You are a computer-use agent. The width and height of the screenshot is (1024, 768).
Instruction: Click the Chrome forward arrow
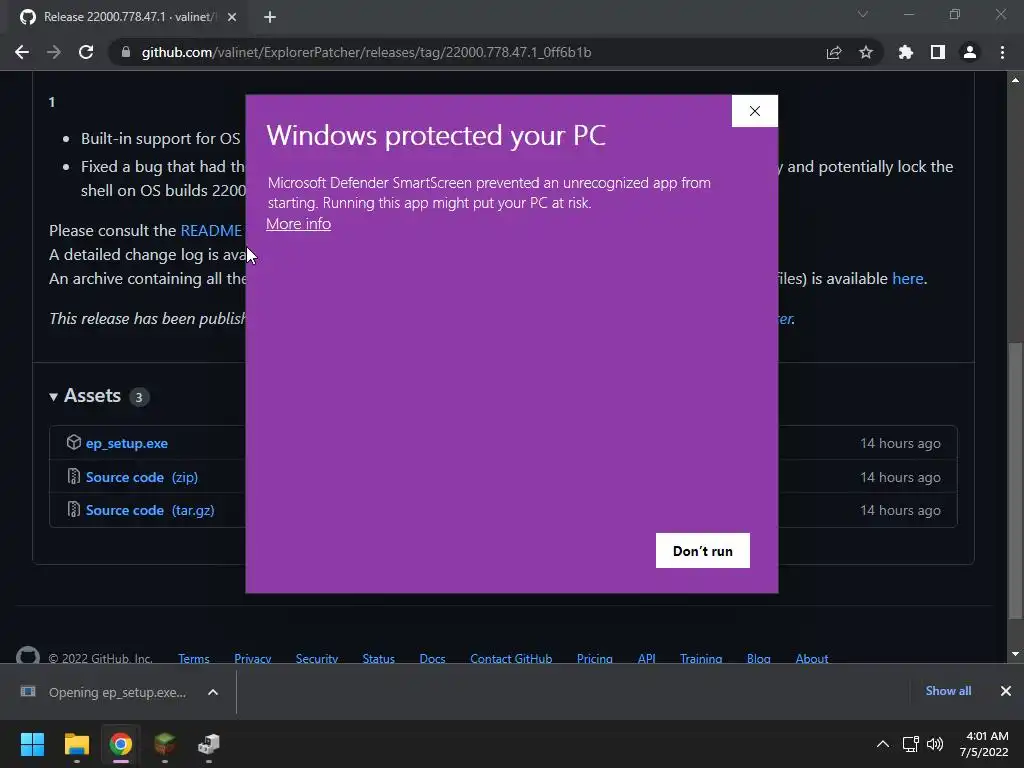(x=54, y=52)
